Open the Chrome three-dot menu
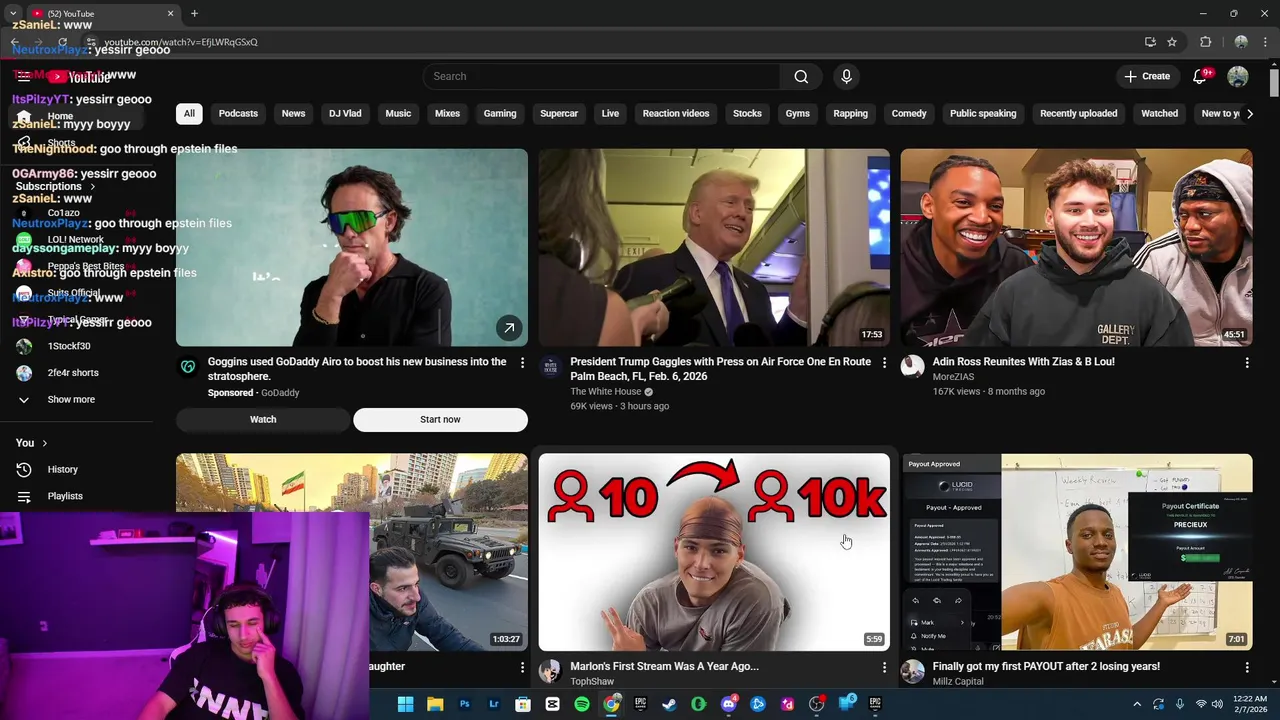The image size is (1280, 720). (1266, 42)
